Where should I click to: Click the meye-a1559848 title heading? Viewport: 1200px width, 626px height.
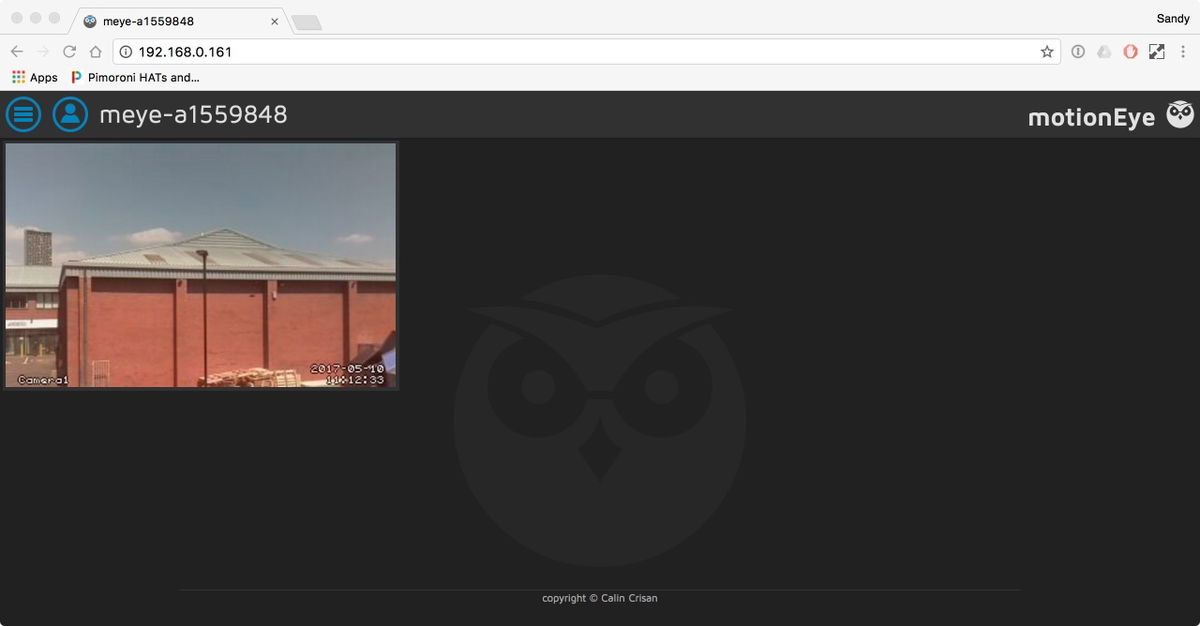191,114
